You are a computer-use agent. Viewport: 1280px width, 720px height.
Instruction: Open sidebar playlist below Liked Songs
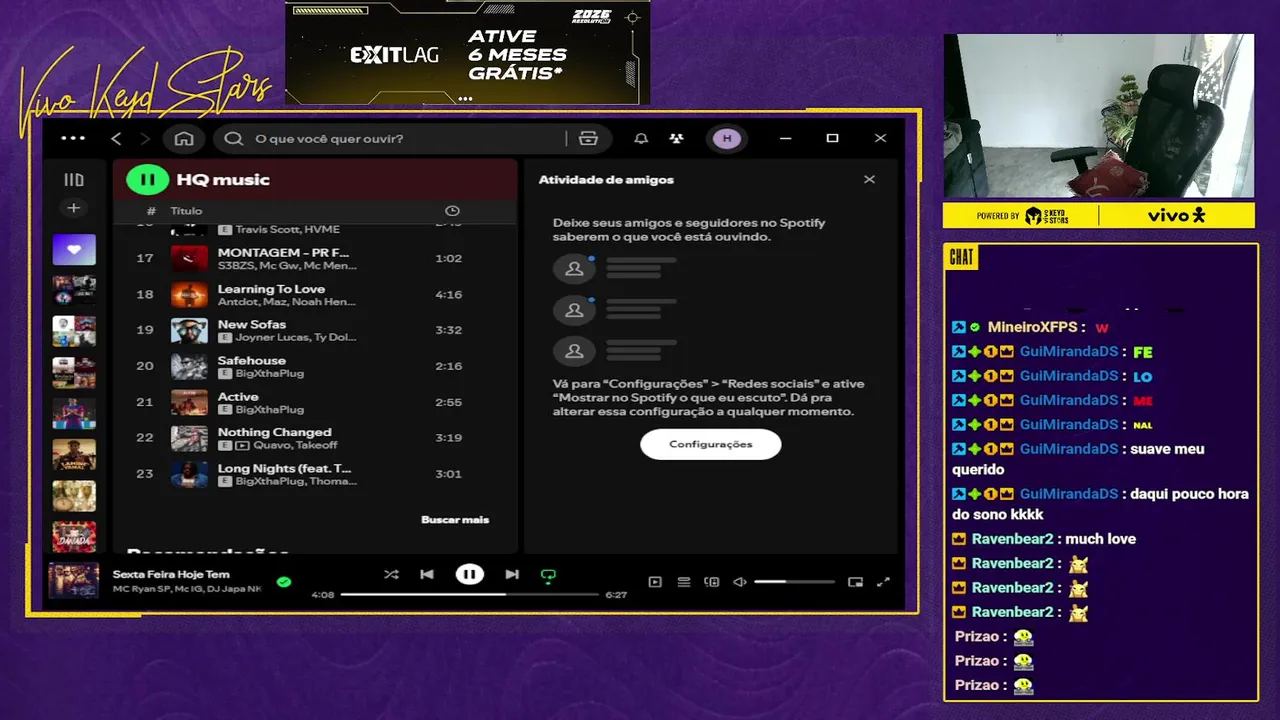[x=74, y=290]
